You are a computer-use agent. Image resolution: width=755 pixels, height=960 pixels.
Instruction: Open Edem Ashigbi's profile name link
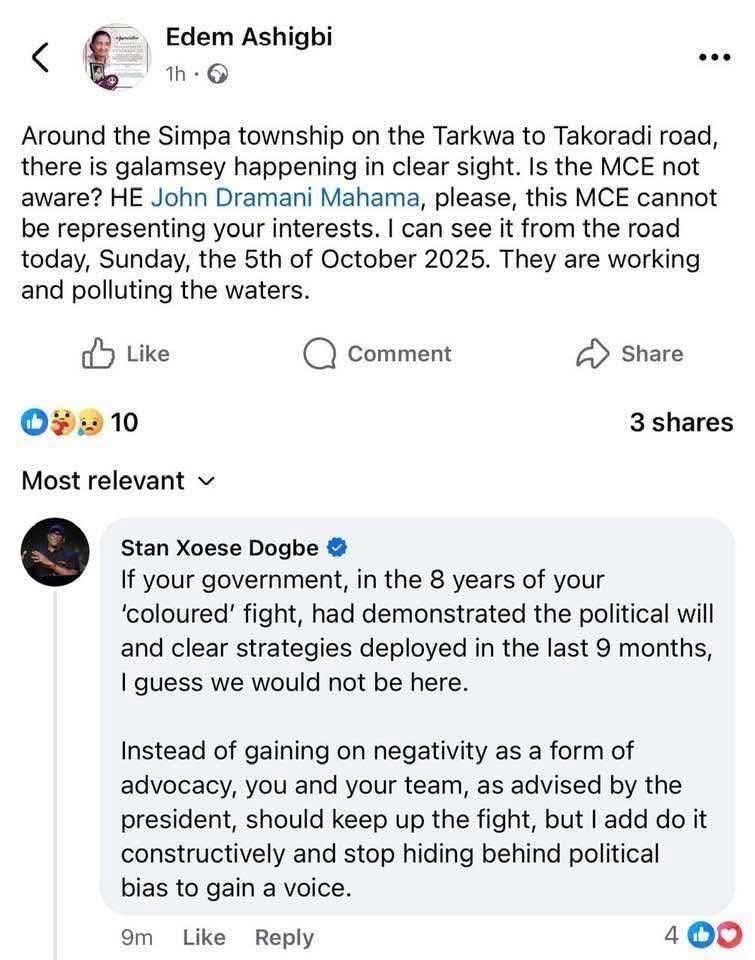click(248, 37)
